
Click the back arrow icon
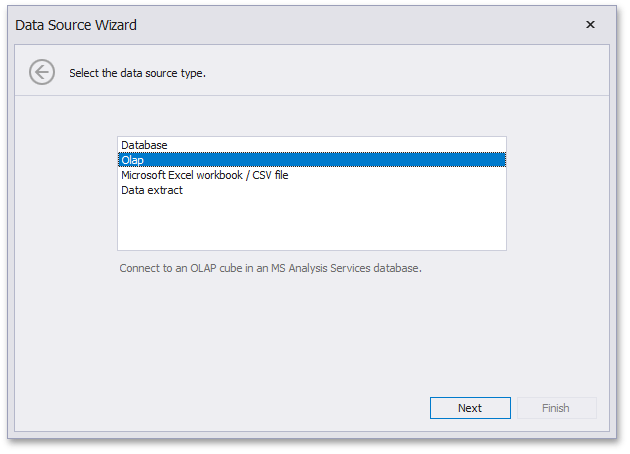coord(41,72)
